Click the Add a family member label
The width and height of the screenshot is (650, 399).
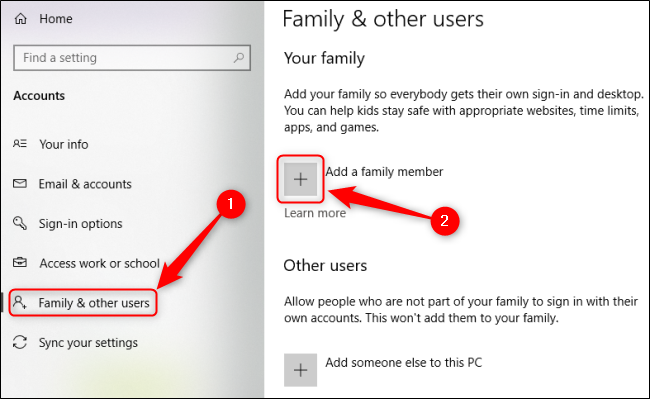(384, 172)
